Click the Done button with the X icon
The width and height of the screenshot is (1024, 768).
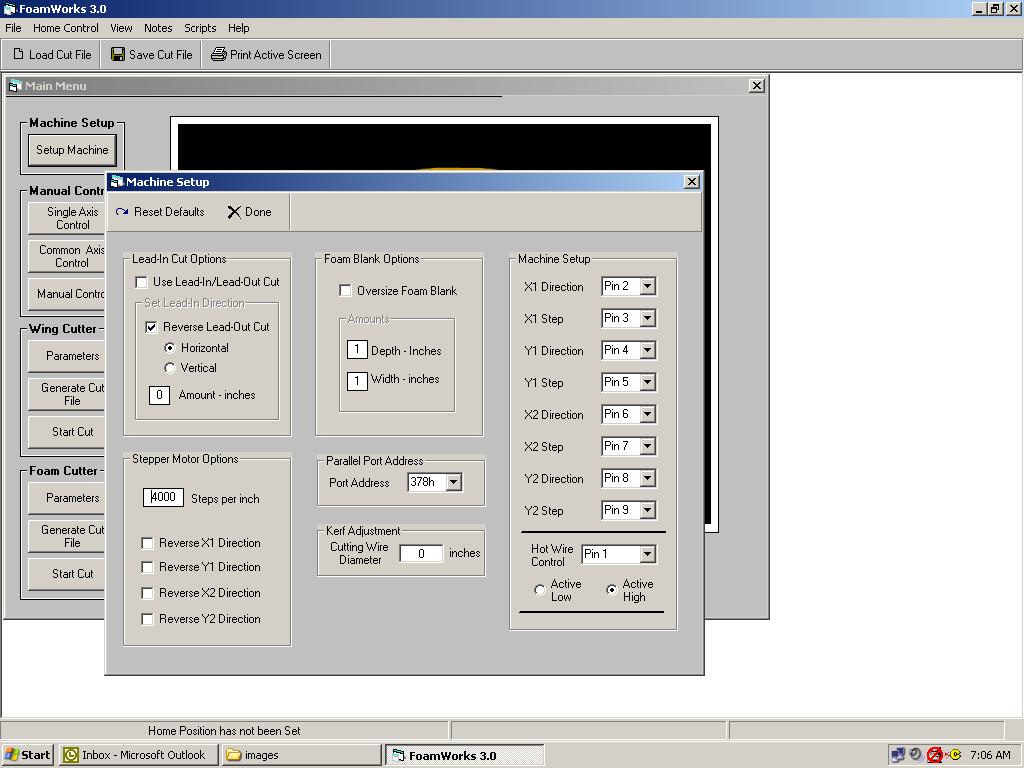pyautogui.click(x=236, y=211)
